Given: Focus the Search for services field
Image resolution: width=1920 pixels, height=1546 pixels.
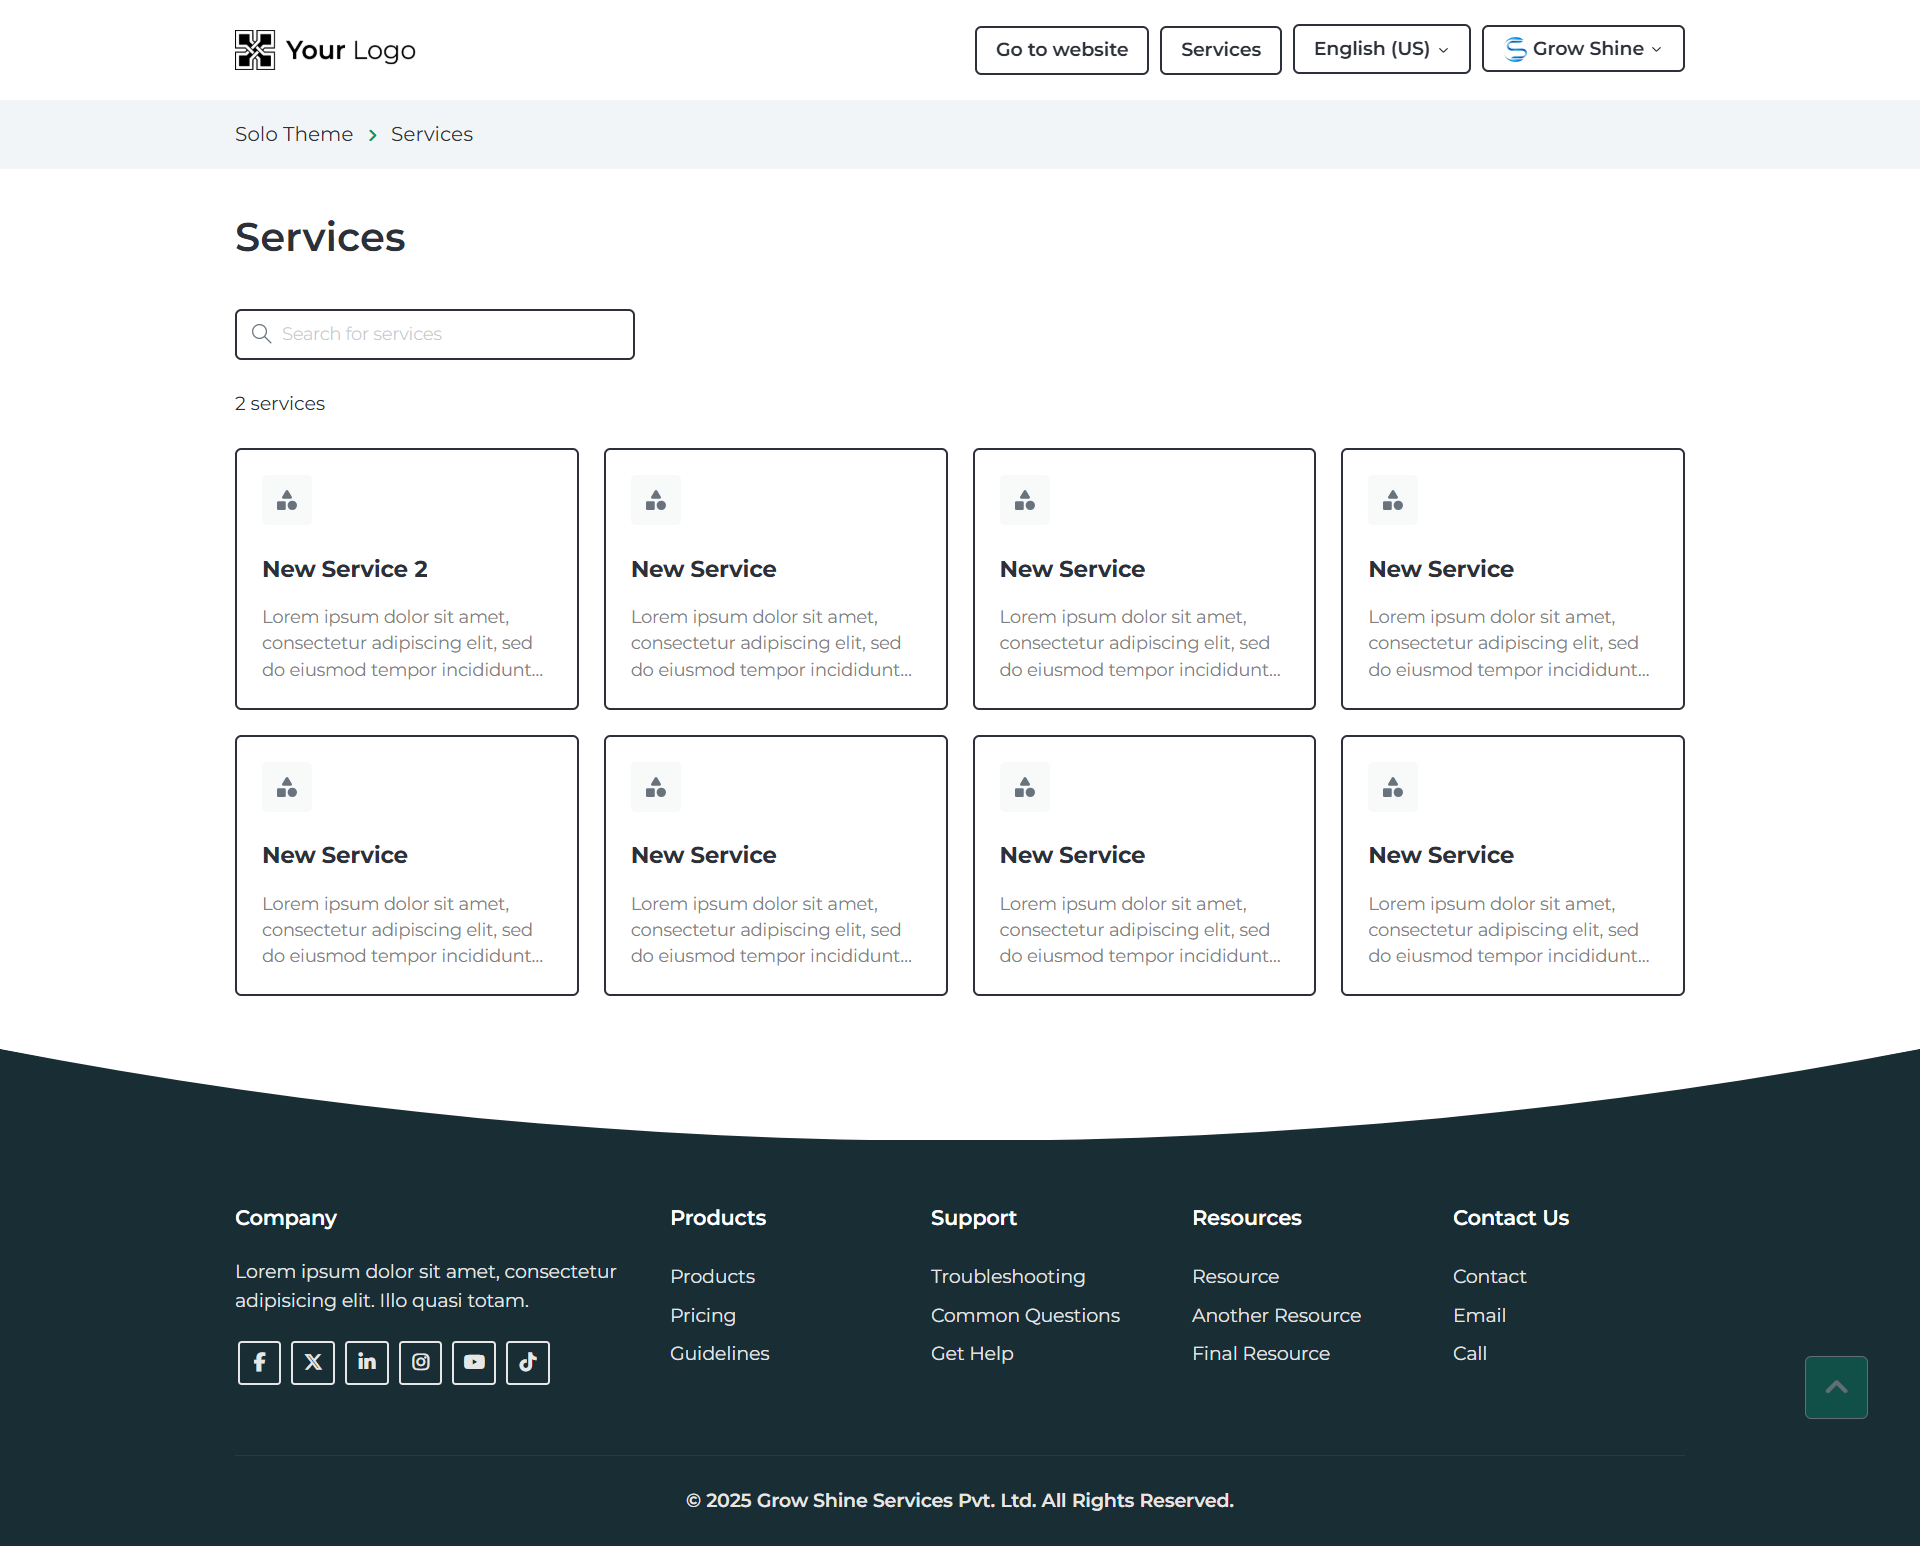Looking at the screenshot, I should [x=450, y=334].
